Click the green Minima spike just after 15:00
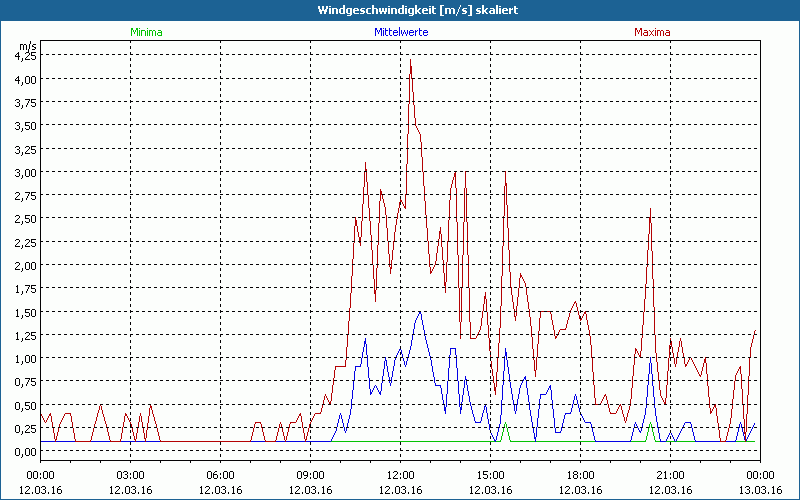 (505, 425)
